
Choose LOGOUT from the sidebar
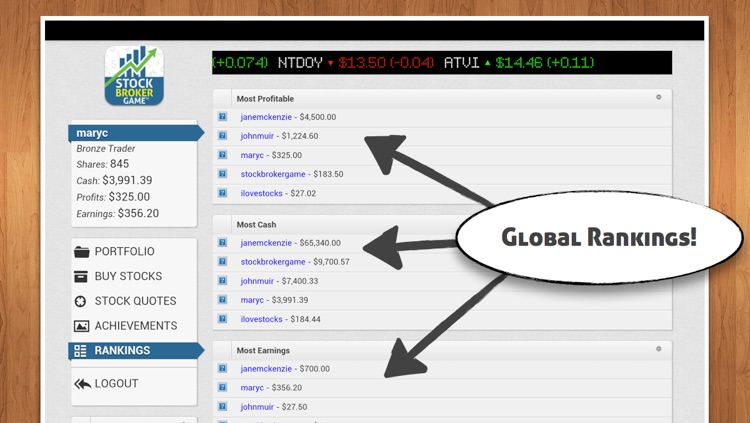(116, 384)
